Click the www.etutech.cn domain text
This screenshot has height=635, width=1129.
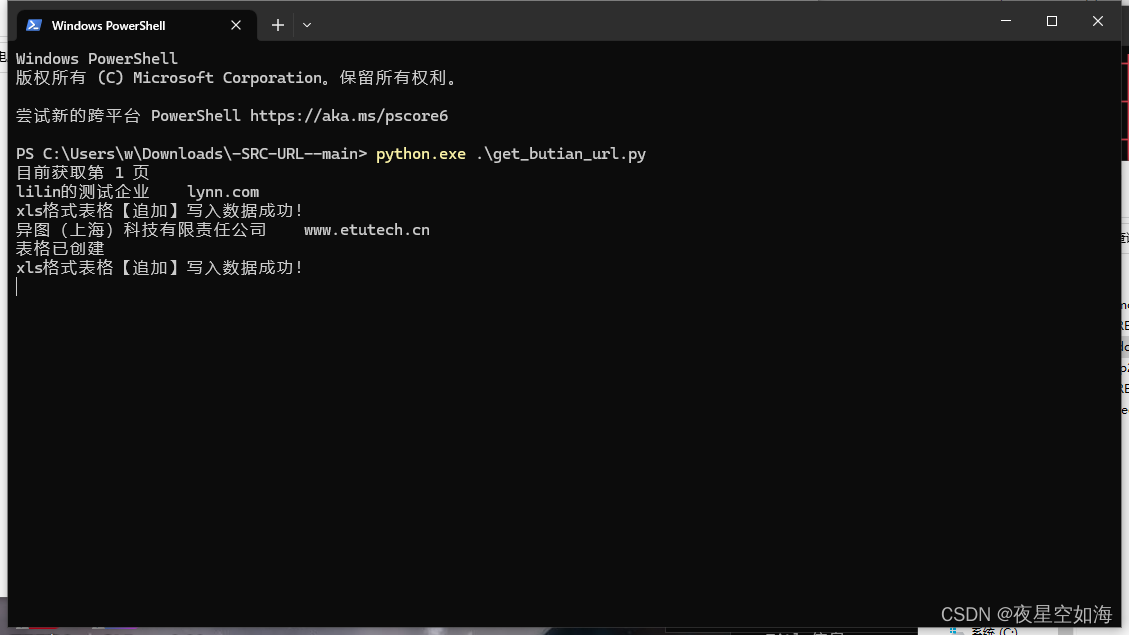tap(366, 230)
